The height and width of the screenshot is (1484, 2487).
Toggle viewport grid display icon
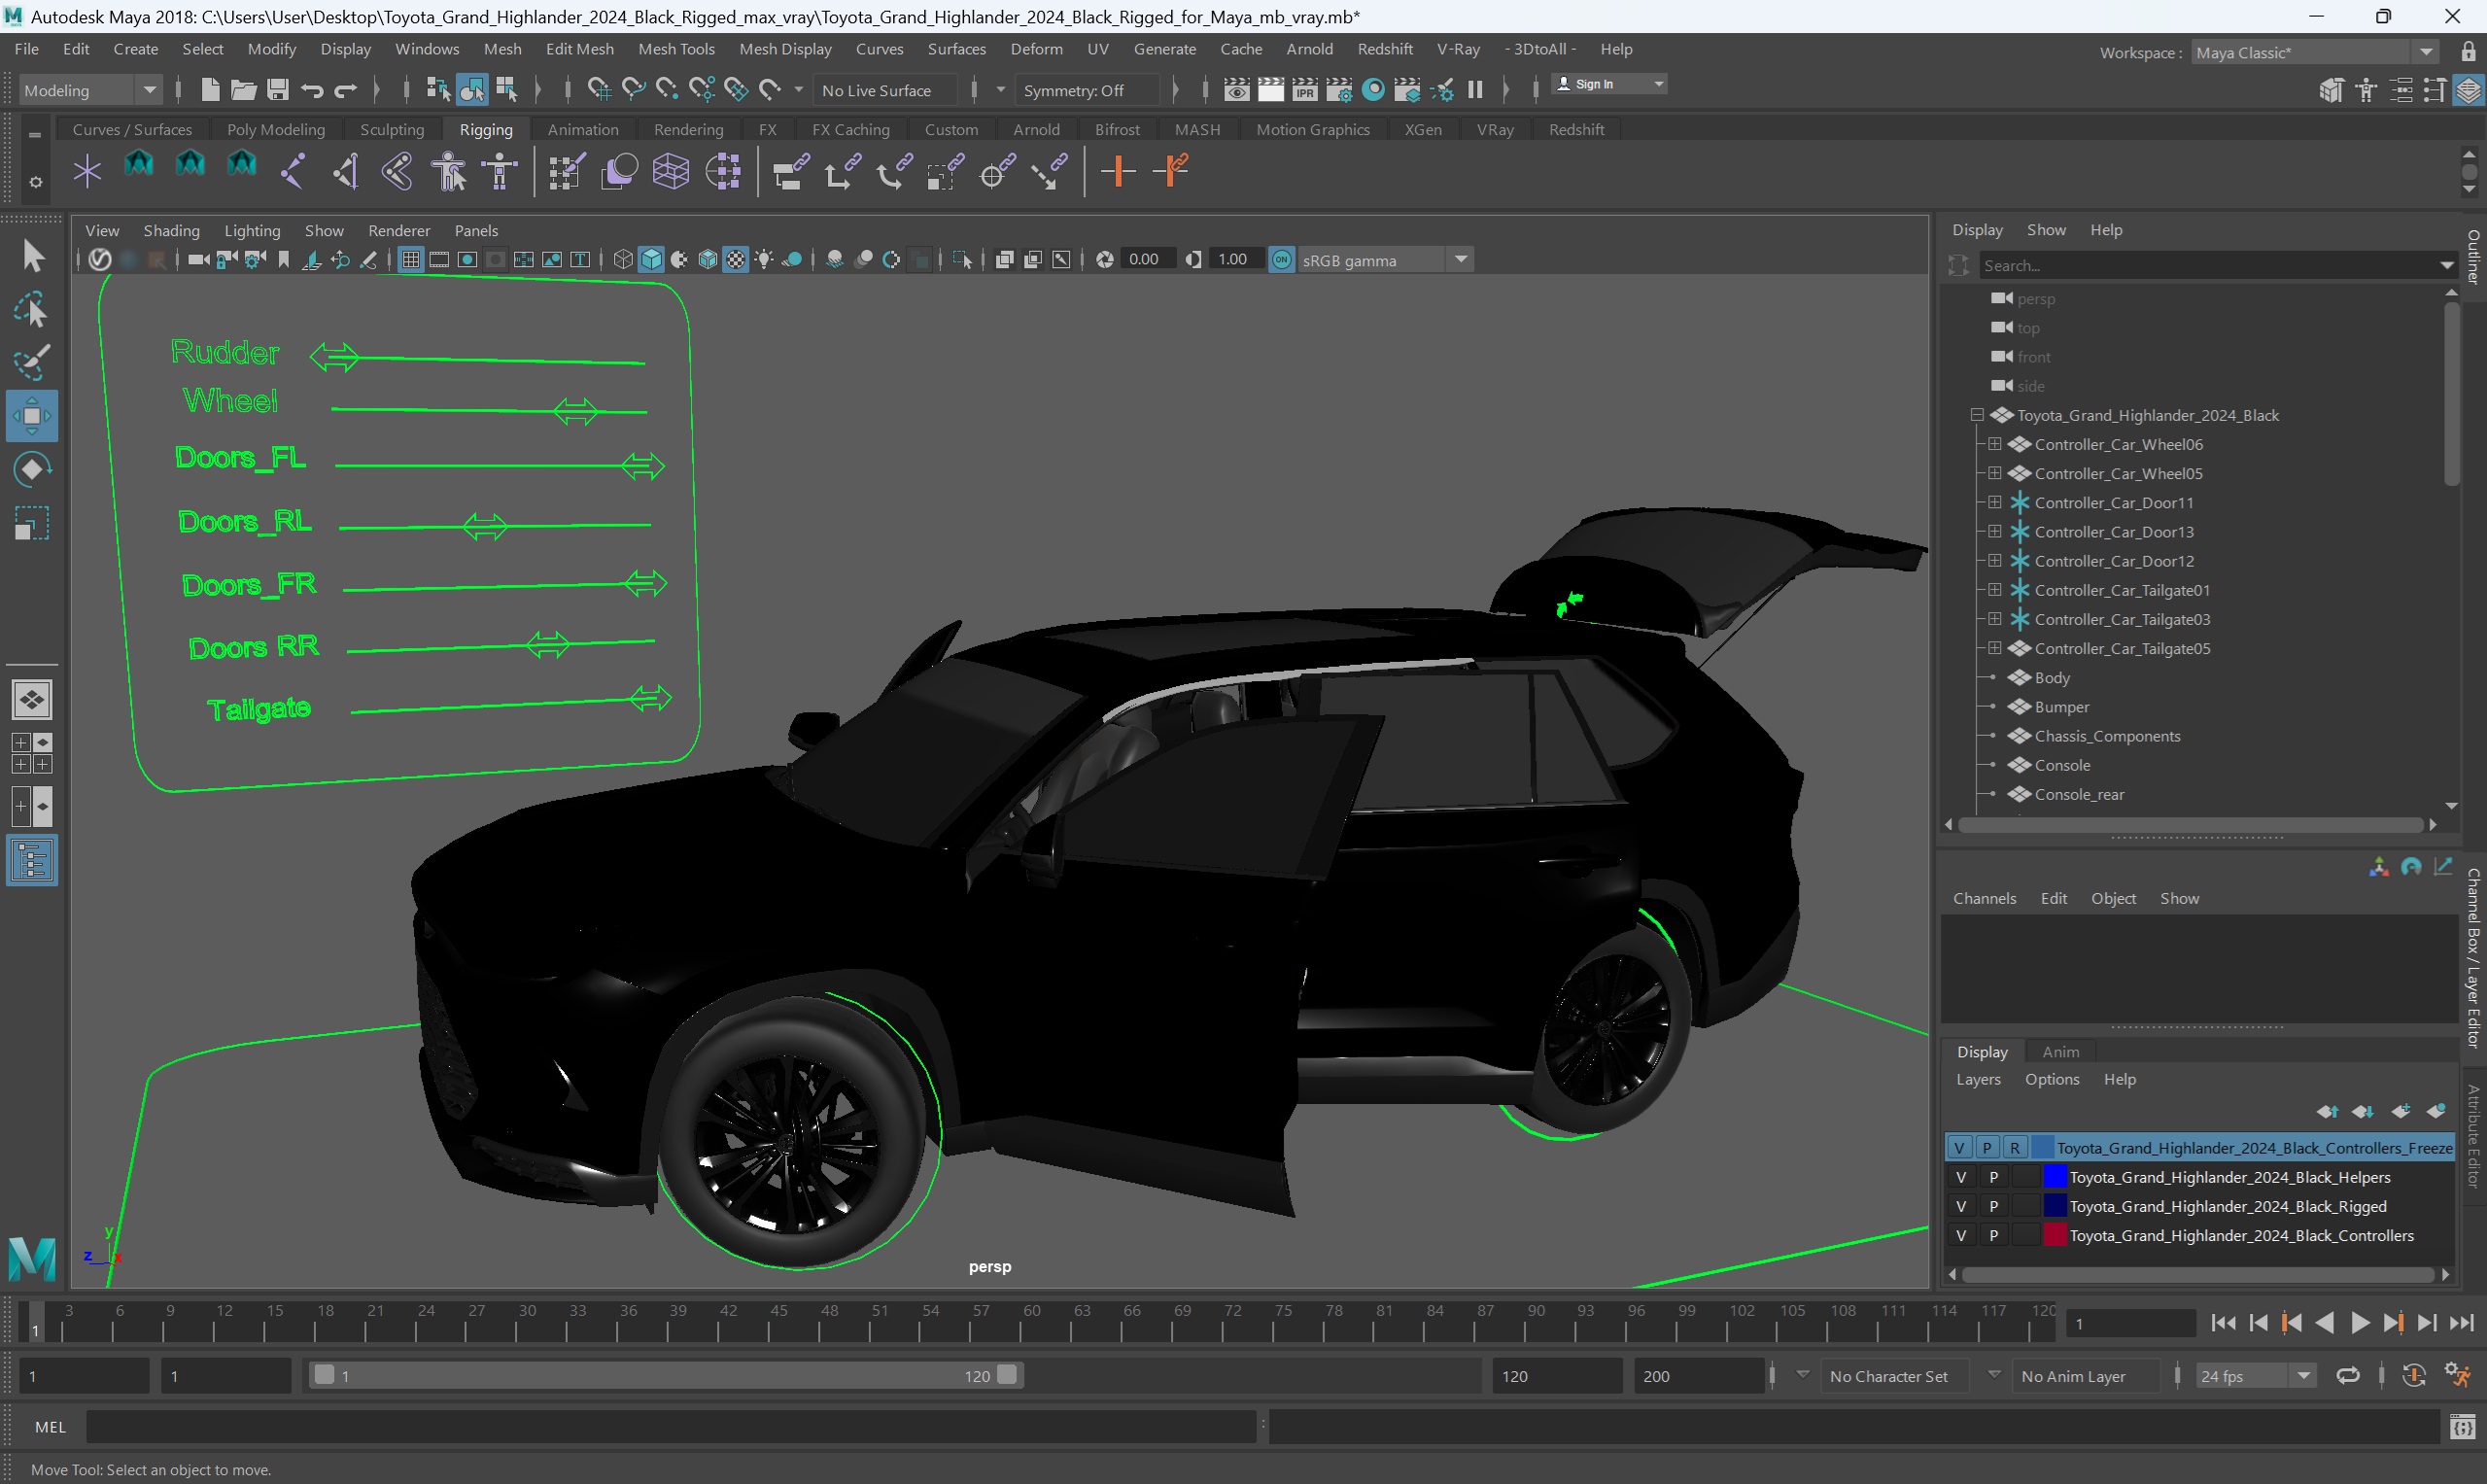tap(410, 260)
